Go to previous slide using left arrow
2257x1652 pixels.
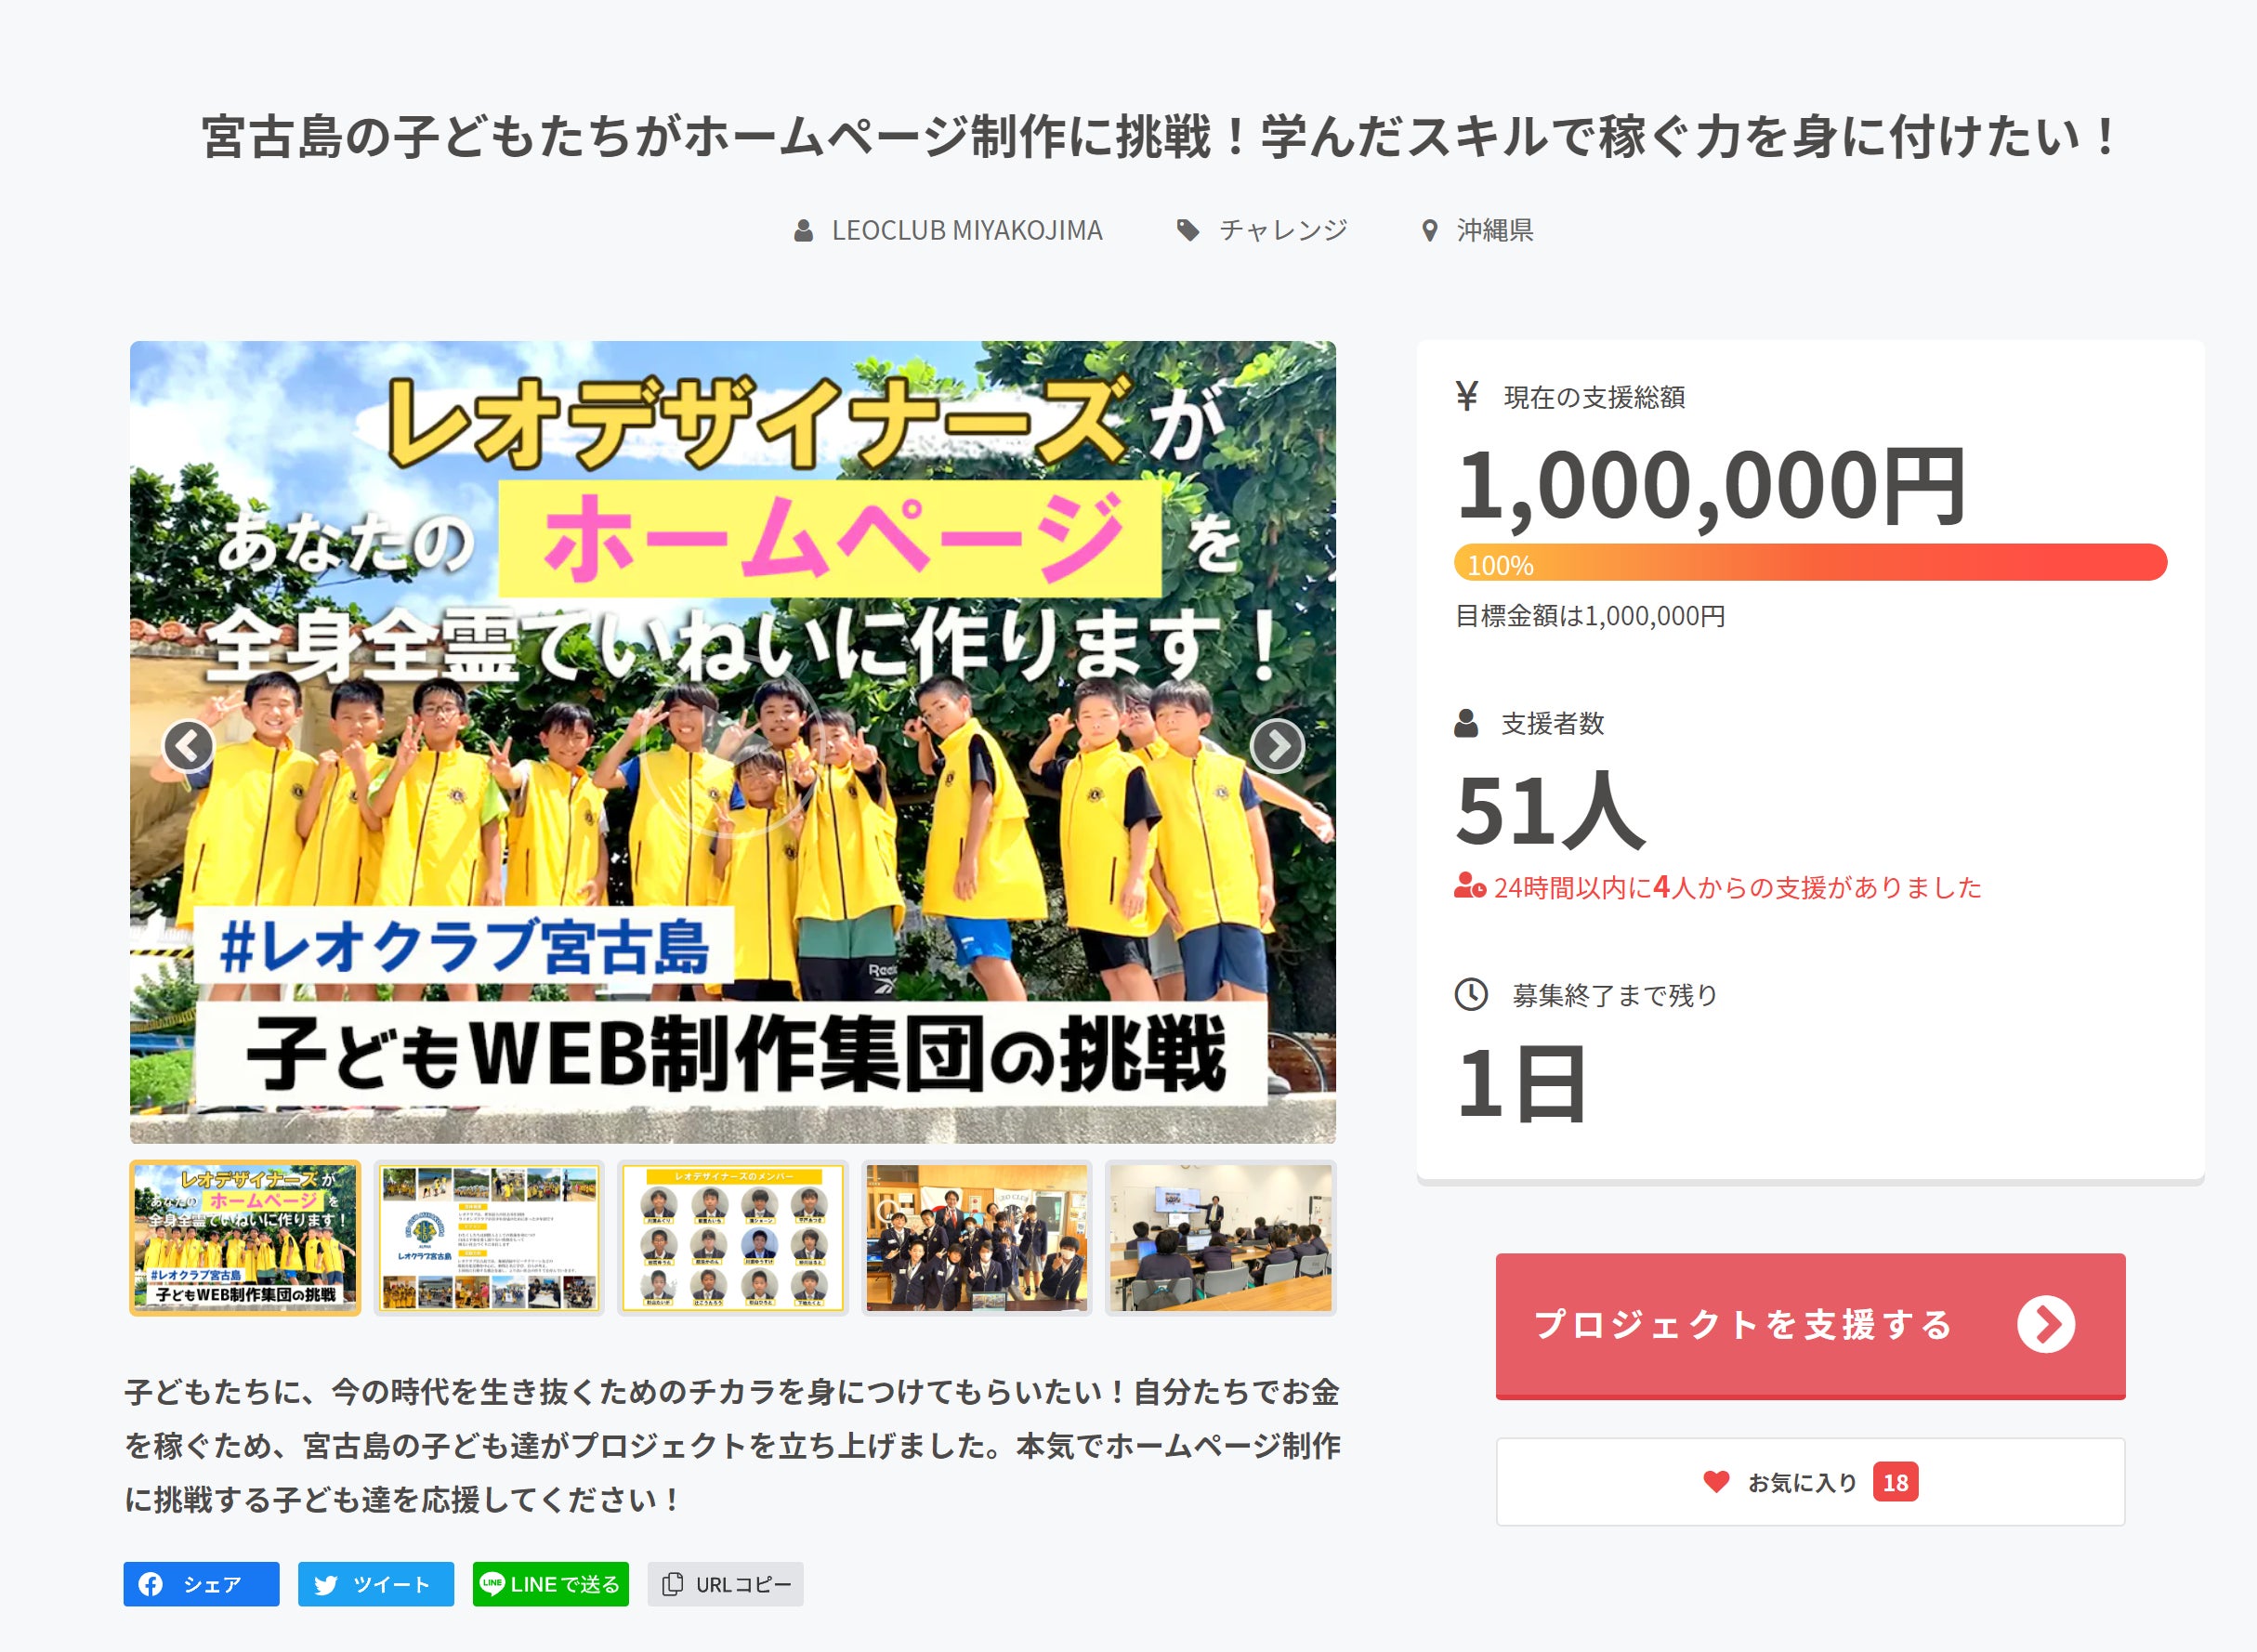click(x=189, y=745)
